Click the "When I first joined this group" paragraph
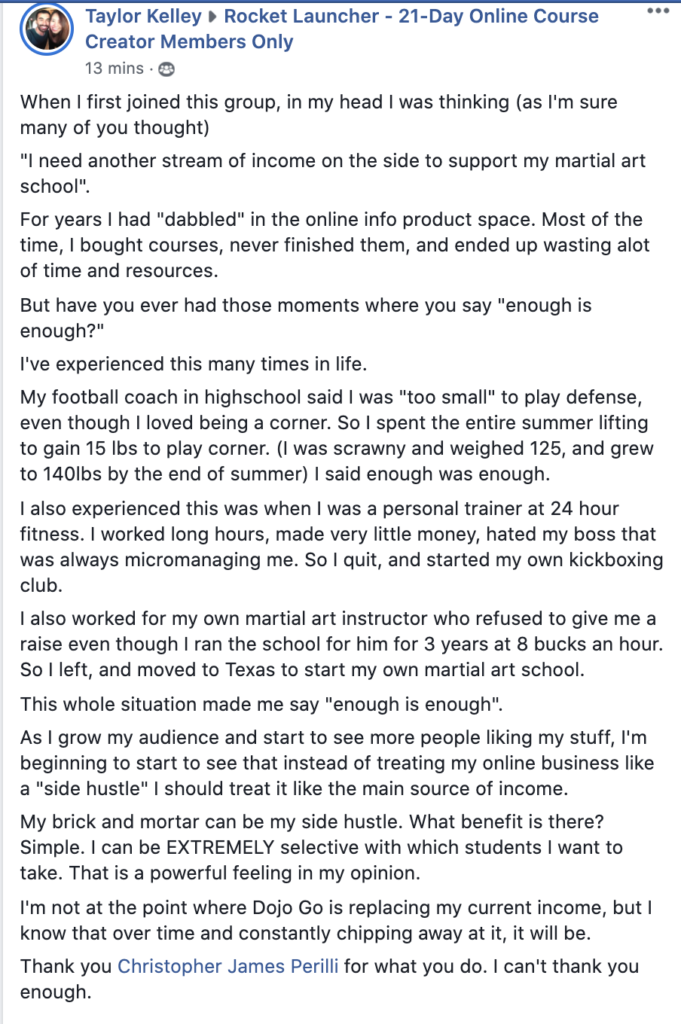 coord(330,113)
